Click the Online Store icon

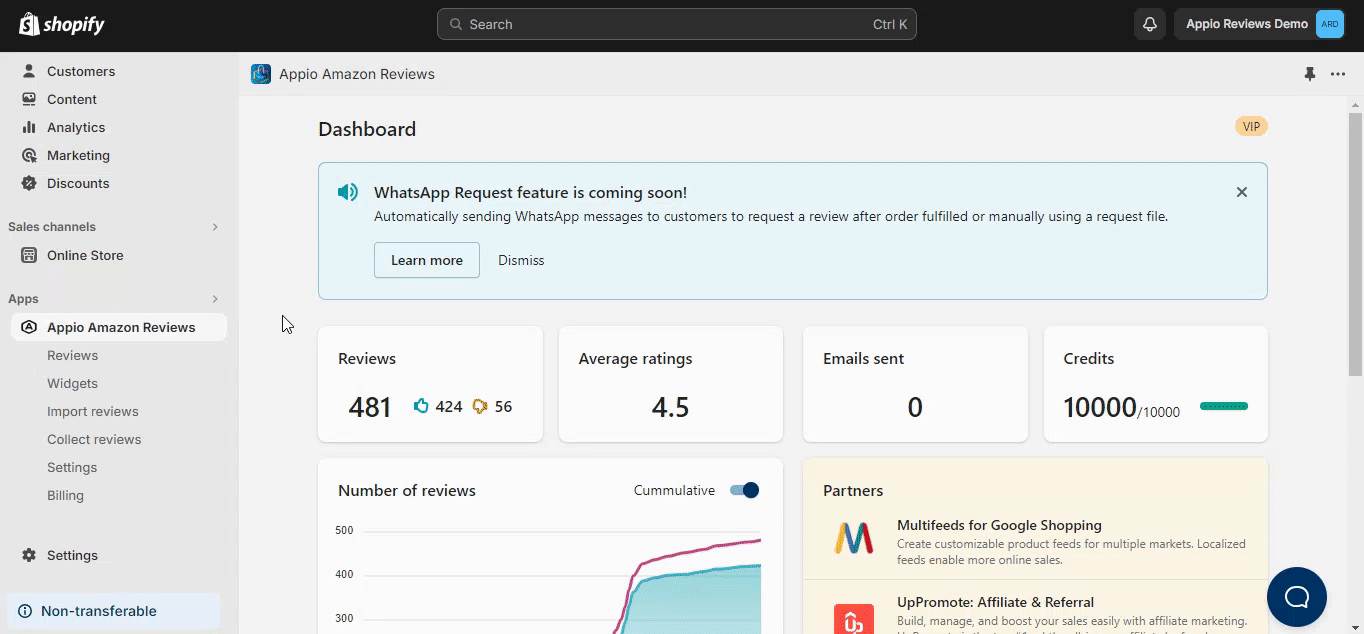[29, 255]
